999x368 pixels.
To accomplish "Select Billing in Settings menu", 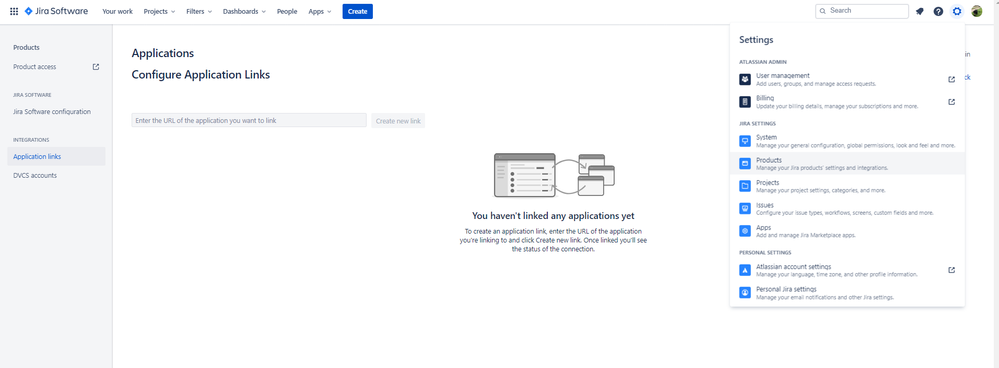I will click(847, 102).
